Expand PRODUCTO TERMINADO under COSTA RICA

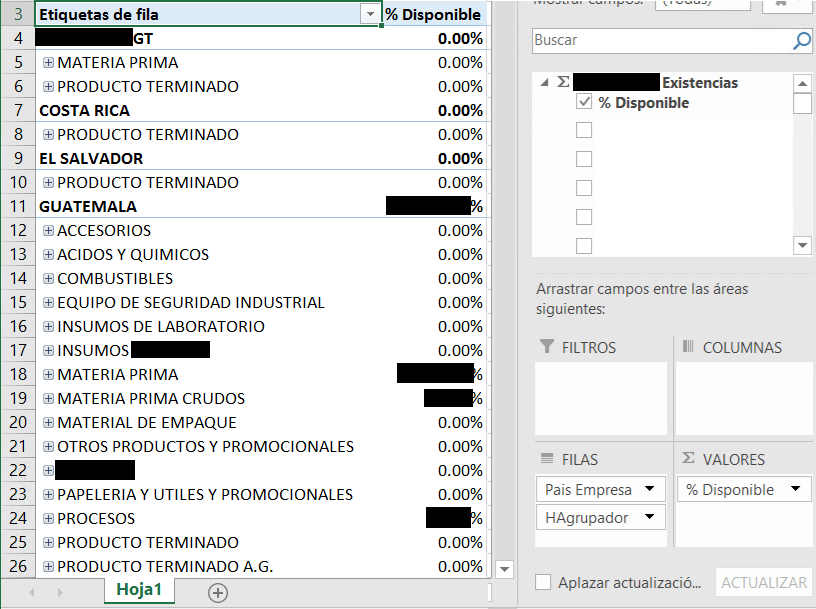coord(48,134)
